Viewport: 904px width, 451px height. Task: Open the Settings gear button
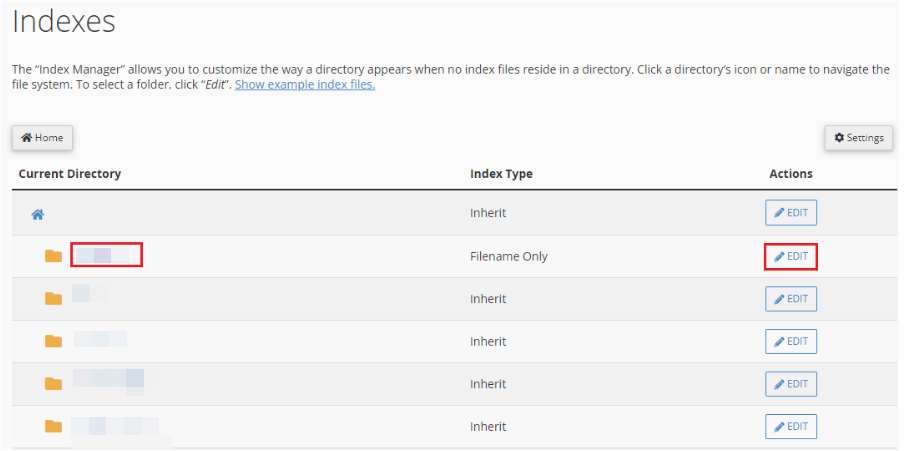coord(858,138)
